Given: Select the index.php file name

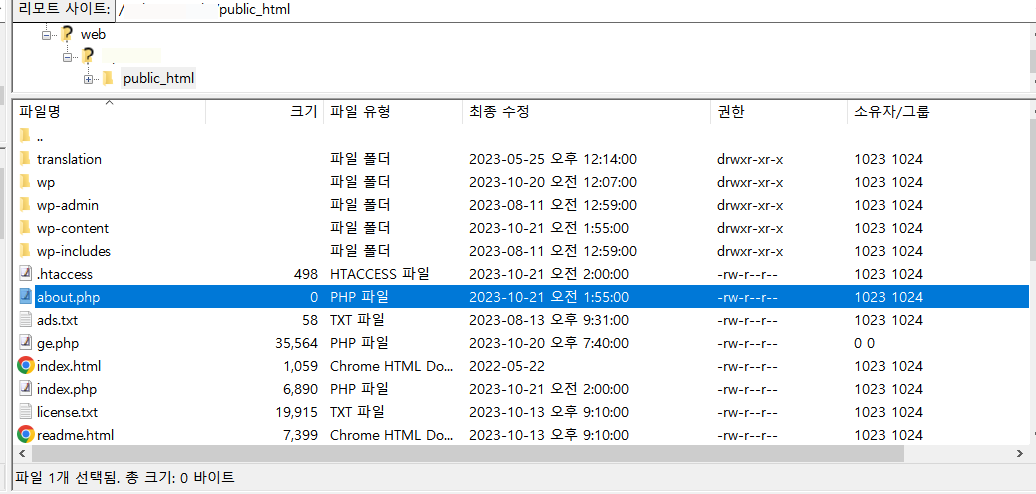Looking at the screenshot, I should [x=67, y=389].
